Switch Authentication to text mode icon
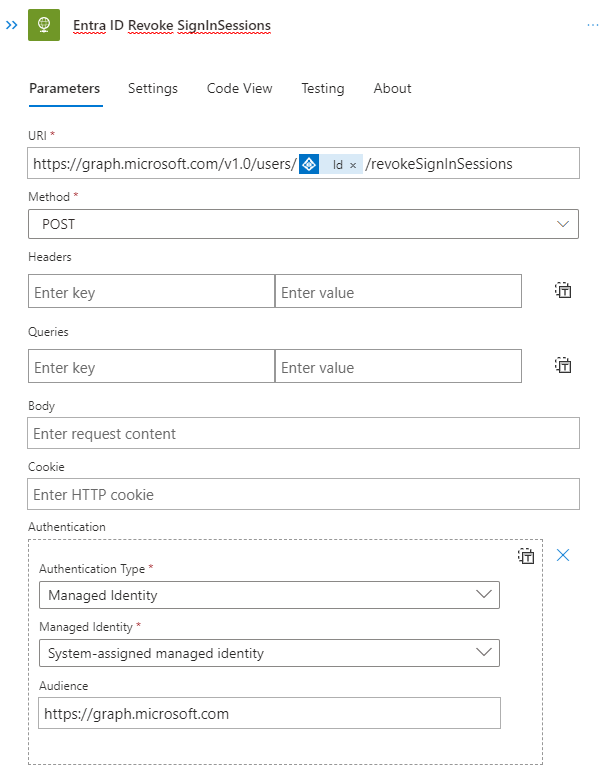This screenshot has height=779, width=611. point(526,556)
